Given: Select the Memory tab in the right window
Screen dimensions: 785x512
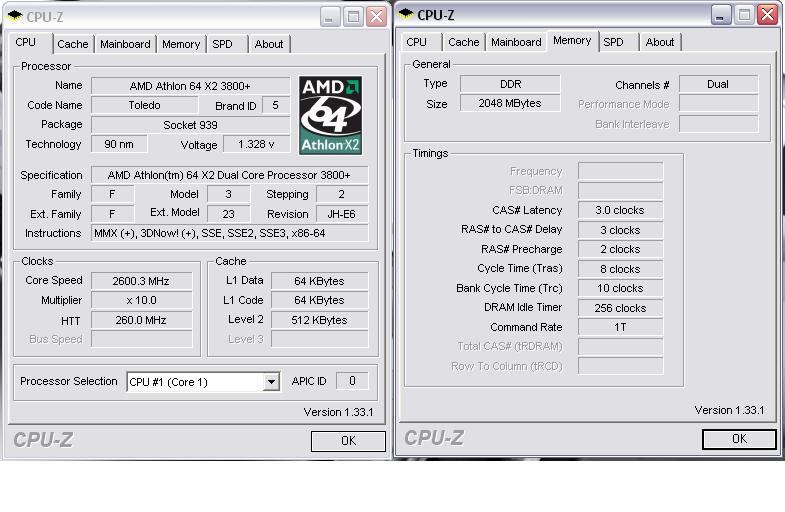Looking at the screenshot, I should 572,41.
